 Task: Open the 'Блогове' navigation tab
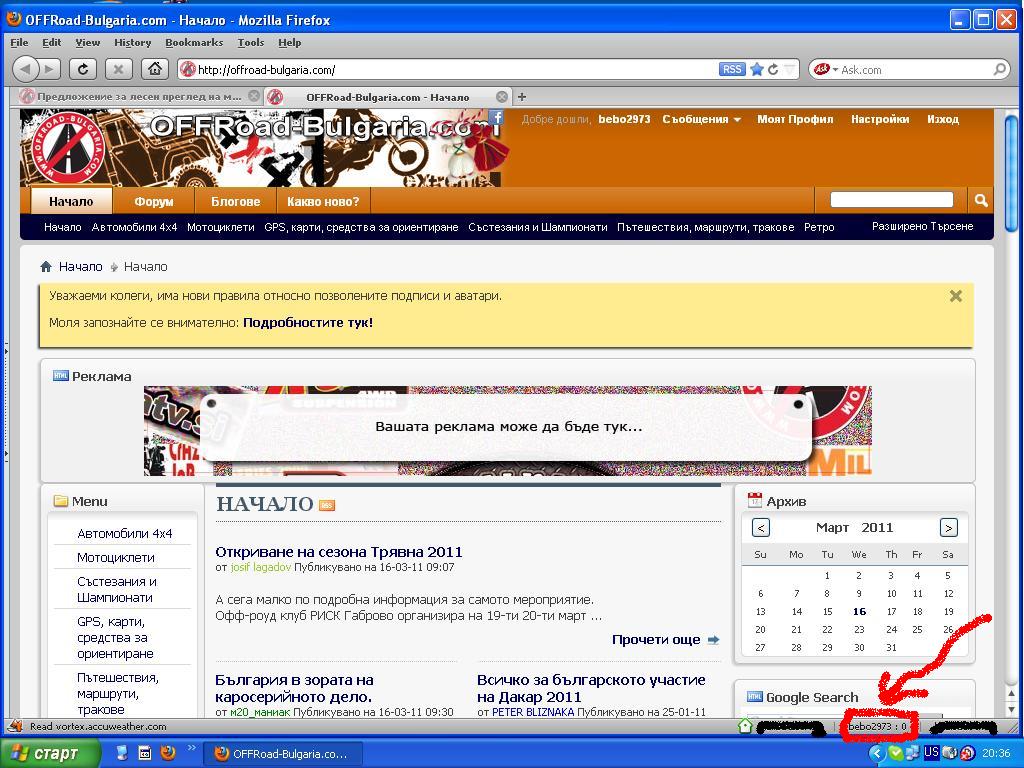235,201
